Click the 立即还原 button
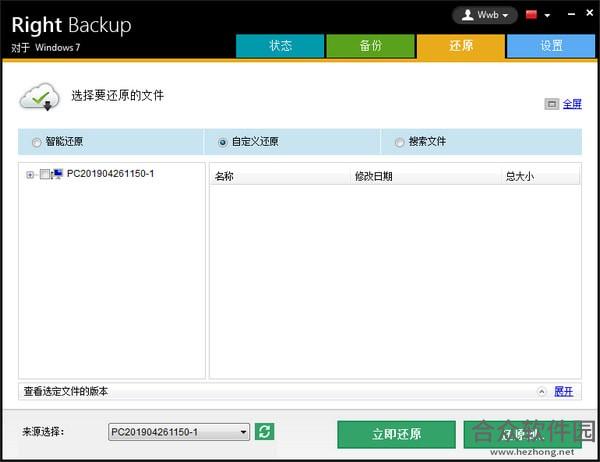This screenshot has width=600, height=462. click(396, 434)
